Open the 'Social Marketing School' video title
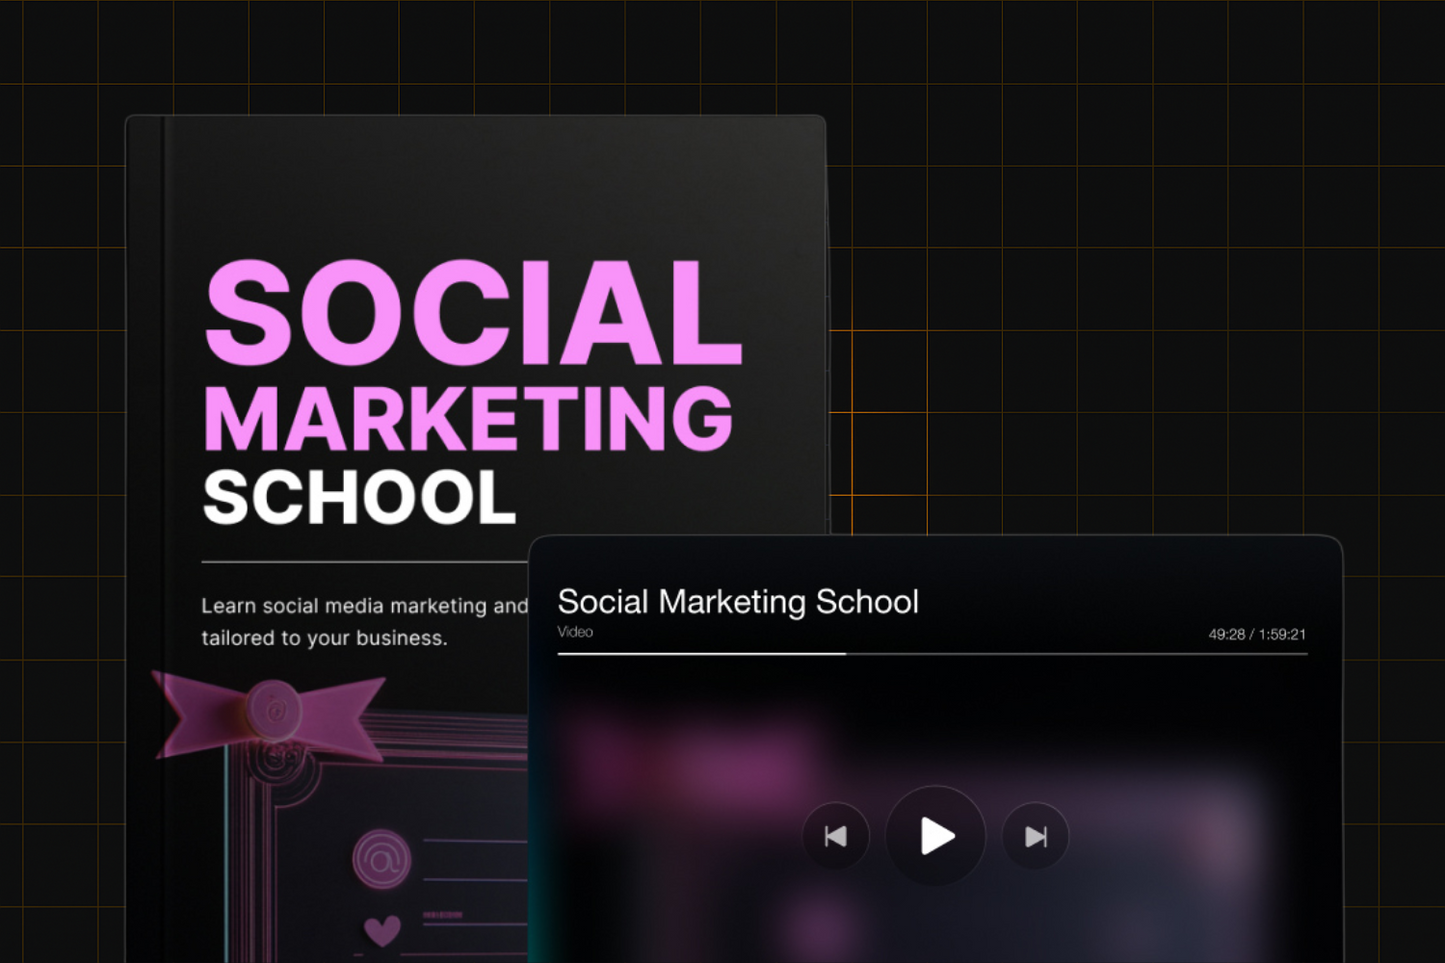This screenshot has height=963, width=1445. point(737,602)
